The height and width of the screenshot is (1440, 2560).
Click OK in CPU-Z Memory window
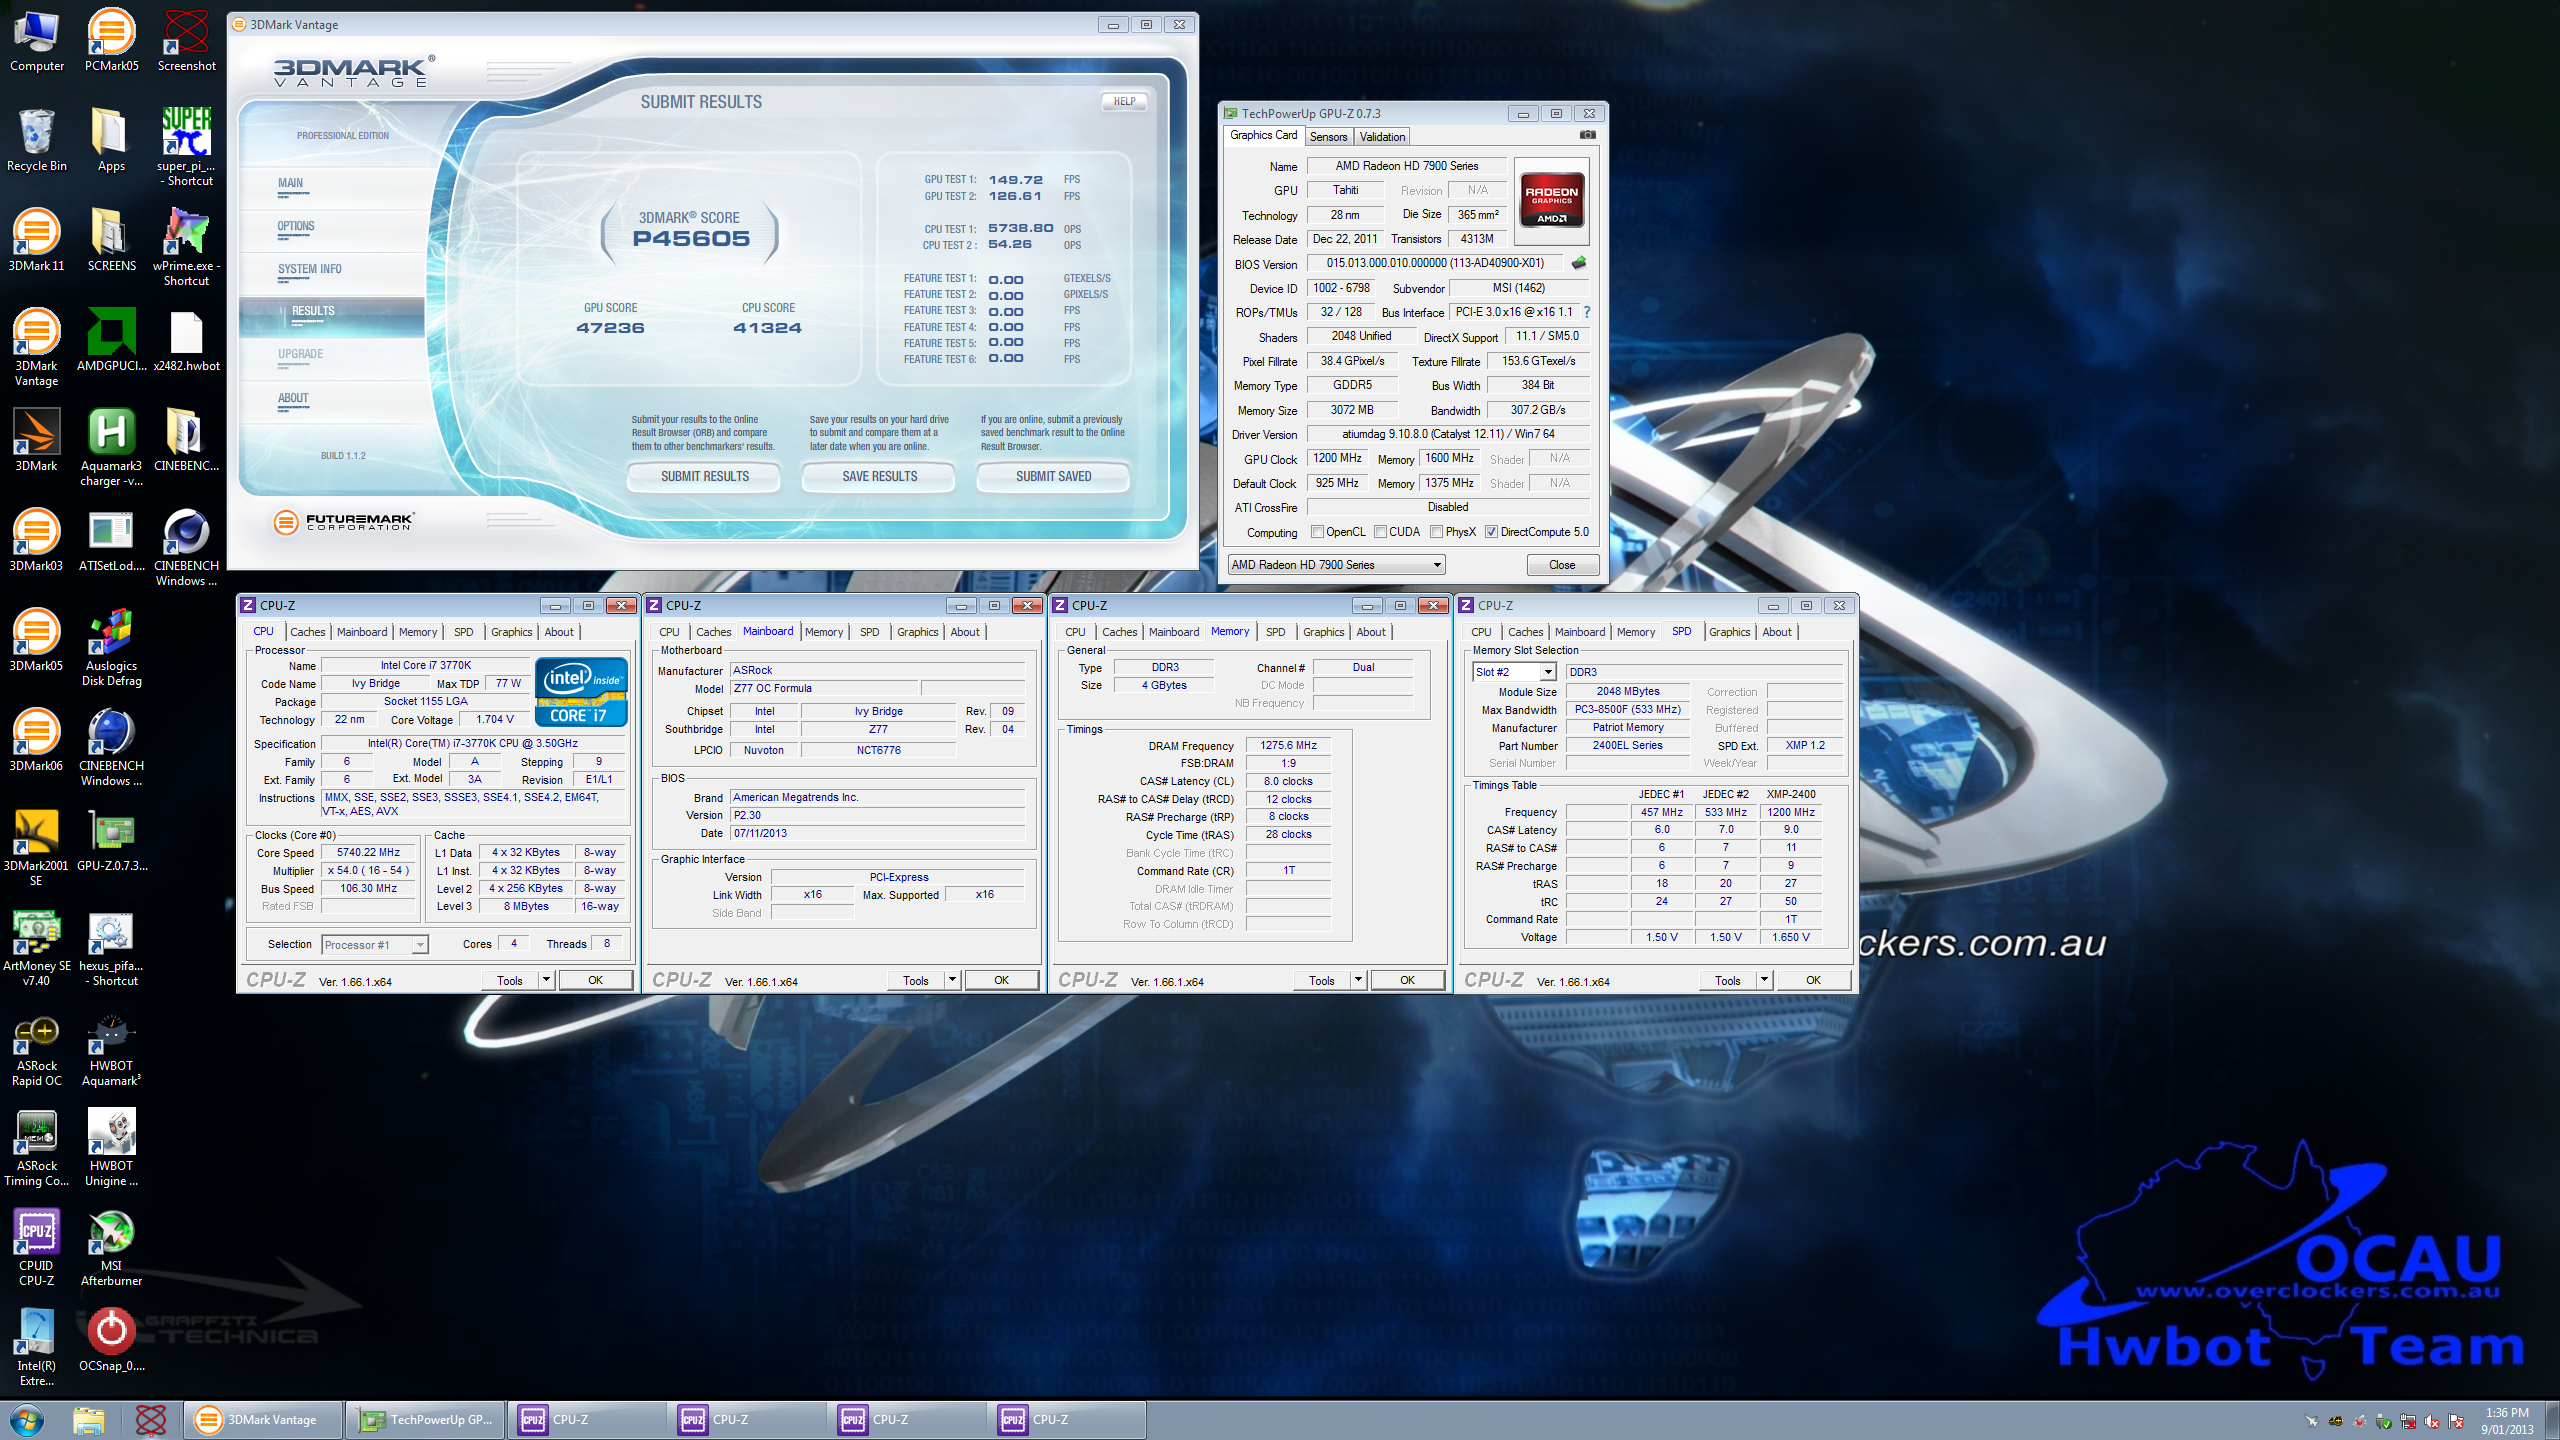(x=1407, y=980)
